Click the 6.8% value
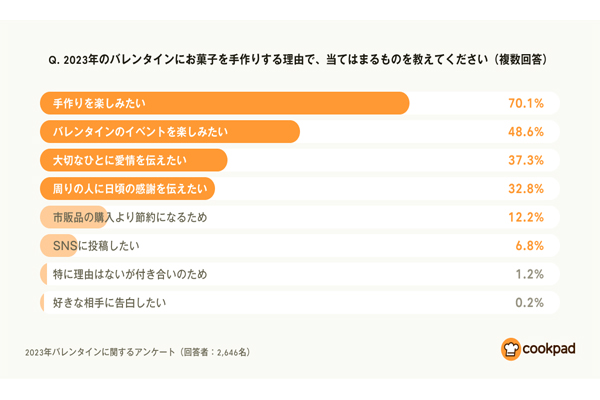The height and width of the screenshot is (400, 600). tap(527, 245)
